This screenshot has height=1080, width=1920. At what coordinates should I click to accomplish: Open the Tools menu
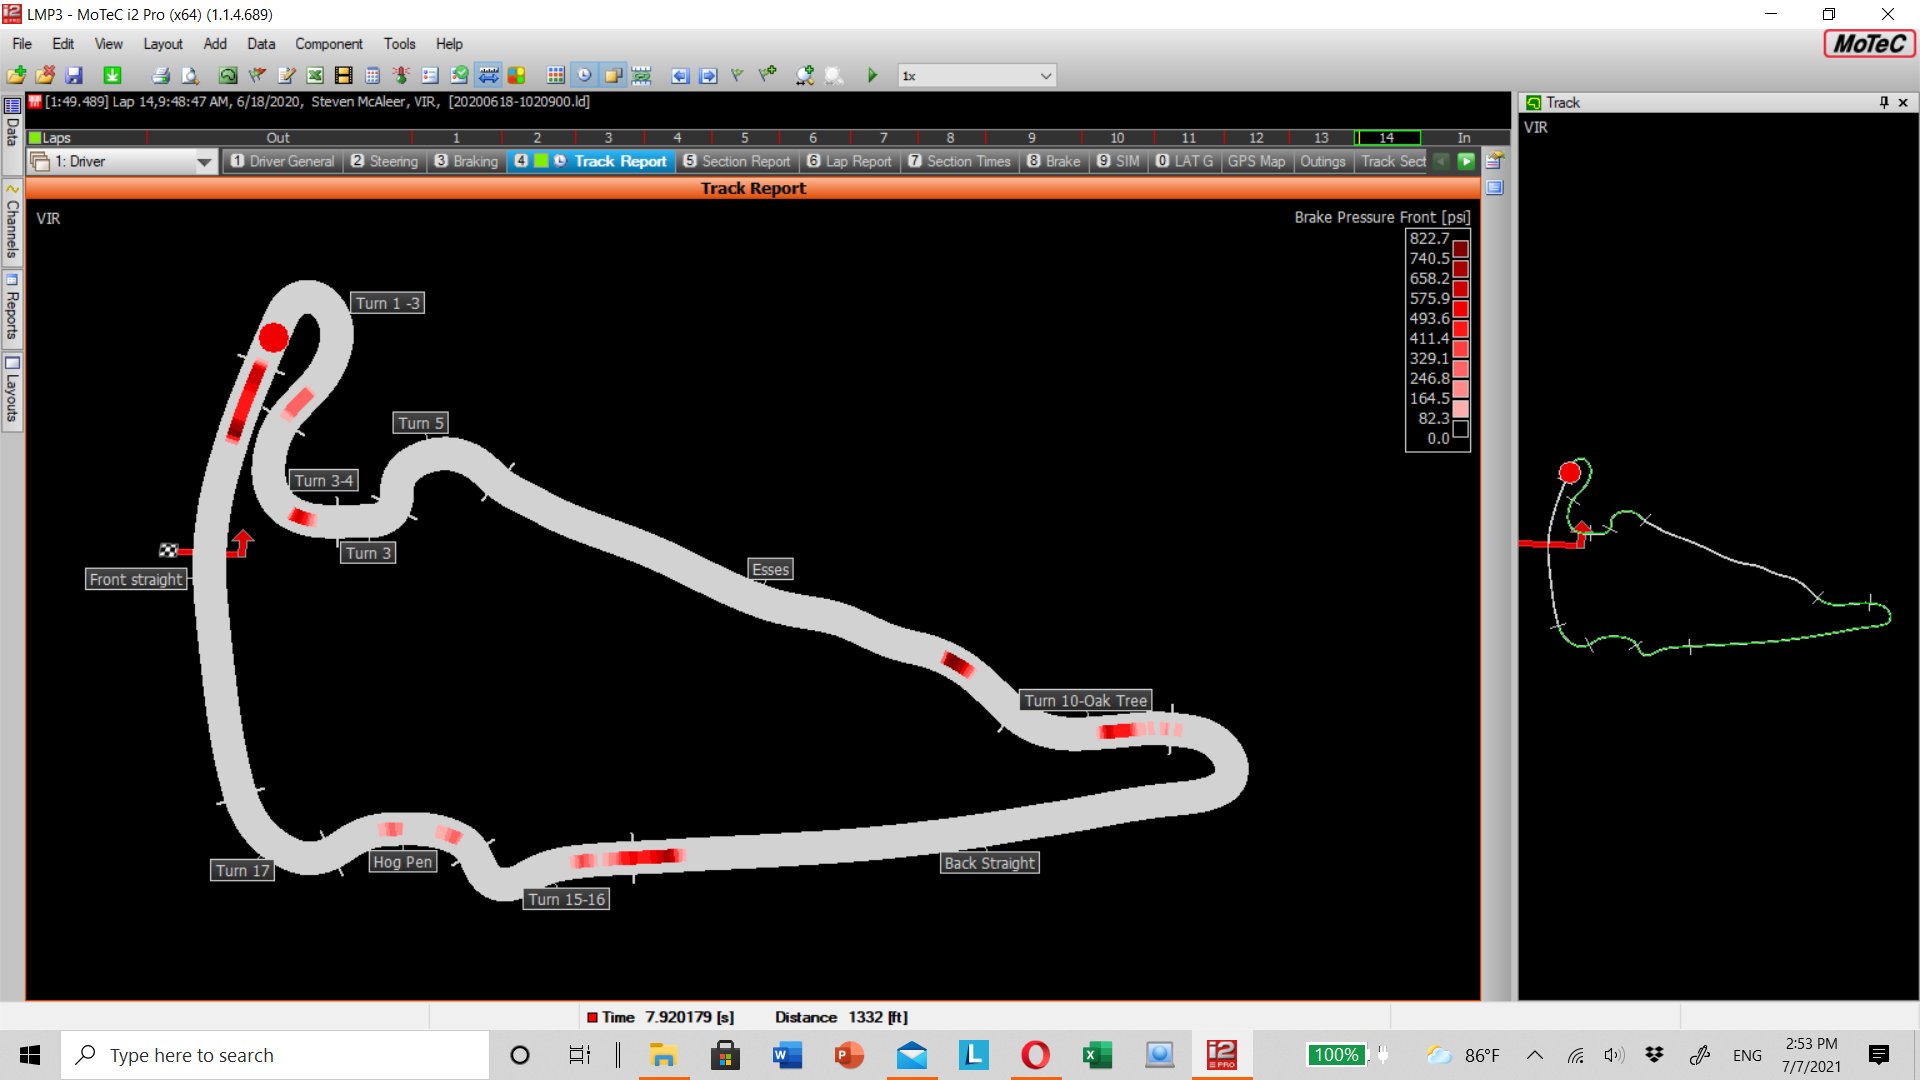399,44
